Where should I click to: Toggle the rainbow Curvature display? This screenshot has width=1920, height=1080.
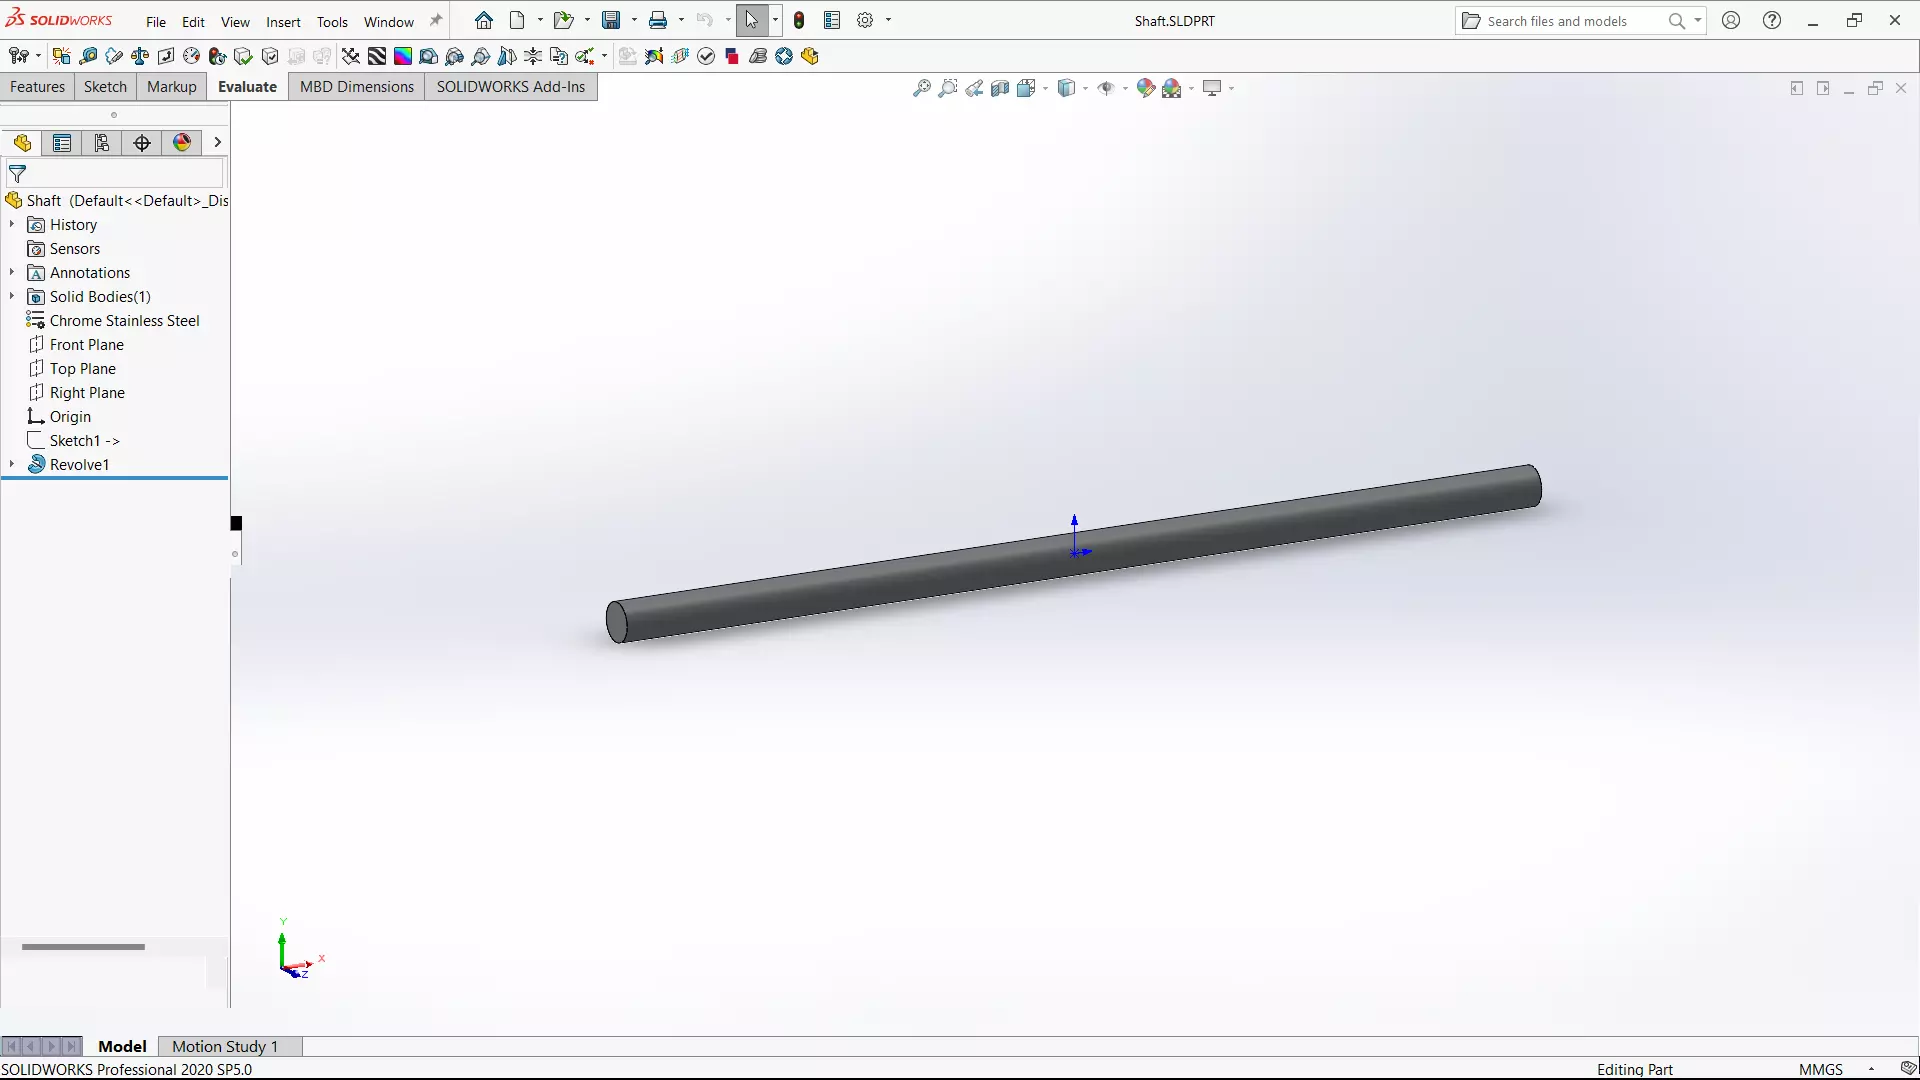point(403,56)
